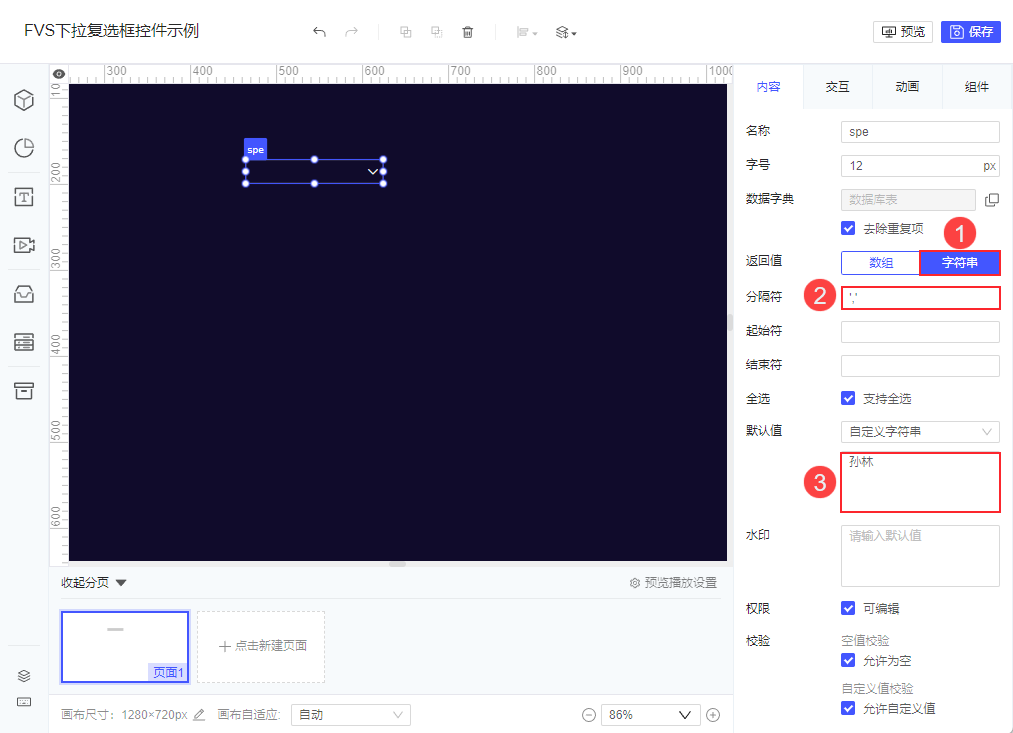Click the blue Save button
This screenshot has width=1013, height=733.
[x=970, y=32]
